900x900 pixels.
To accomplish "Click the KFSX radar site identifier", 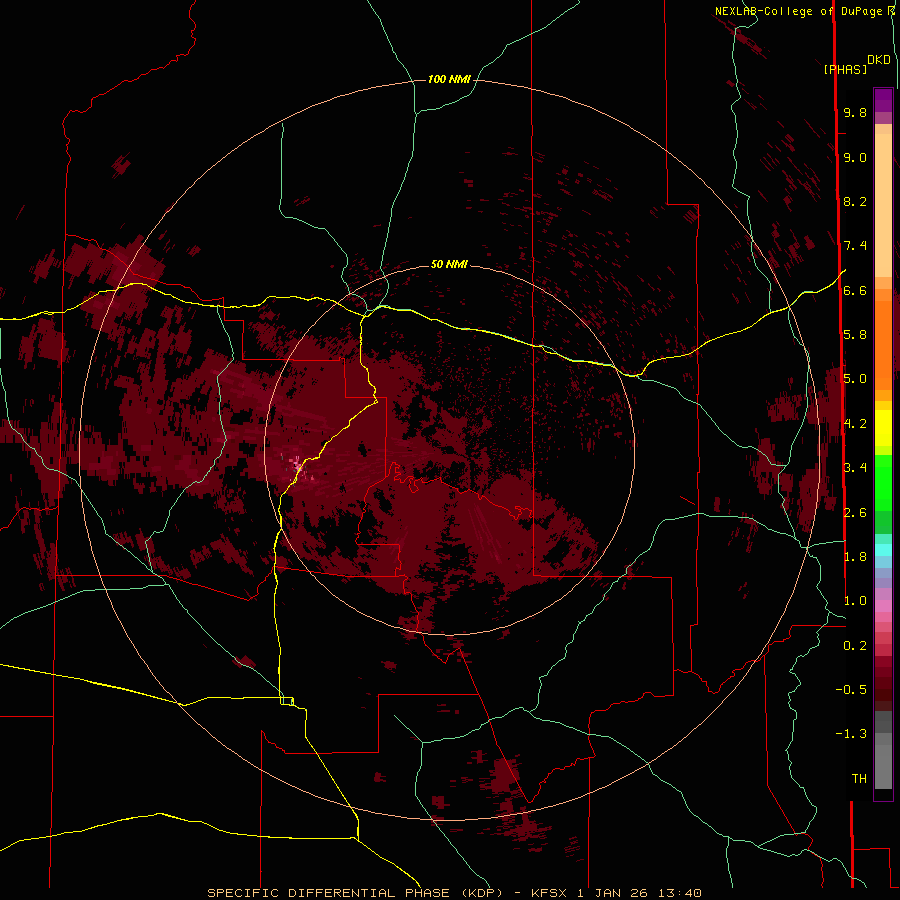I will (x=551, y=893).
